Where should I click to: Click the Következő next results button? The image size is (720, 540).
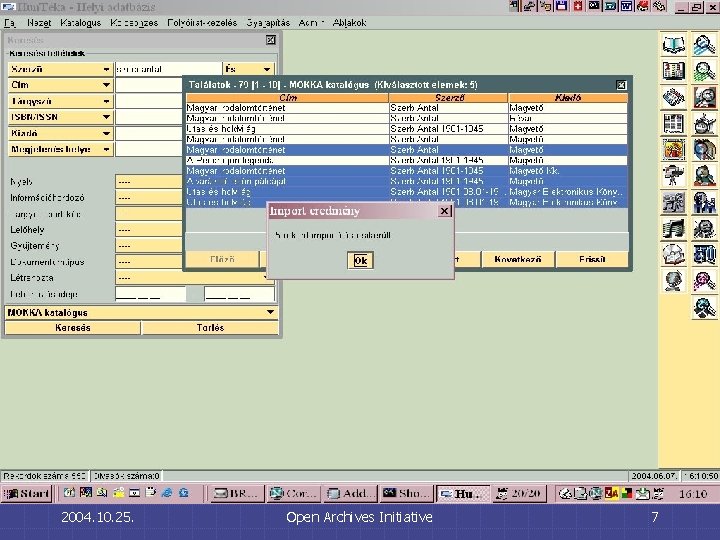tap(517, 259)
